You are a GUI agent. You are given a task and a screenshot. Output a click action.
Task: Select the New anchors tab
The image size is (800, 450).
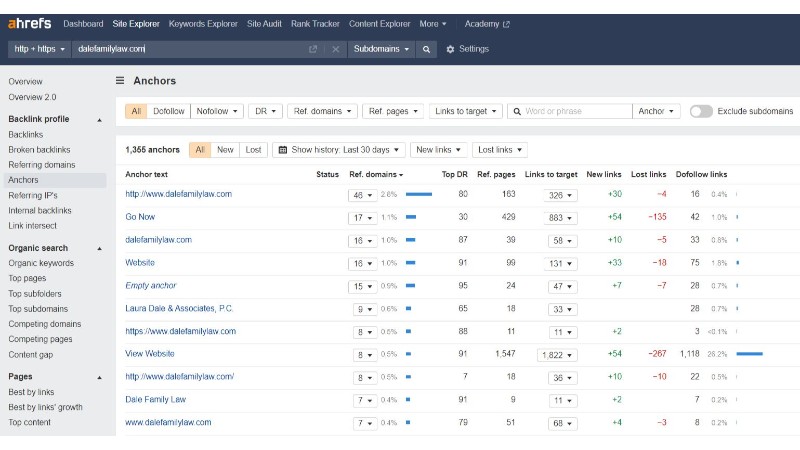click(x=225, y=150)
